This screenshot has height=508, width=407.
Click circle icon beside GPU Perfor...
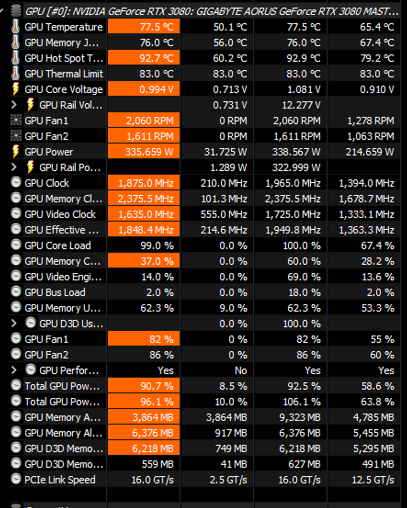coord(31,370)
